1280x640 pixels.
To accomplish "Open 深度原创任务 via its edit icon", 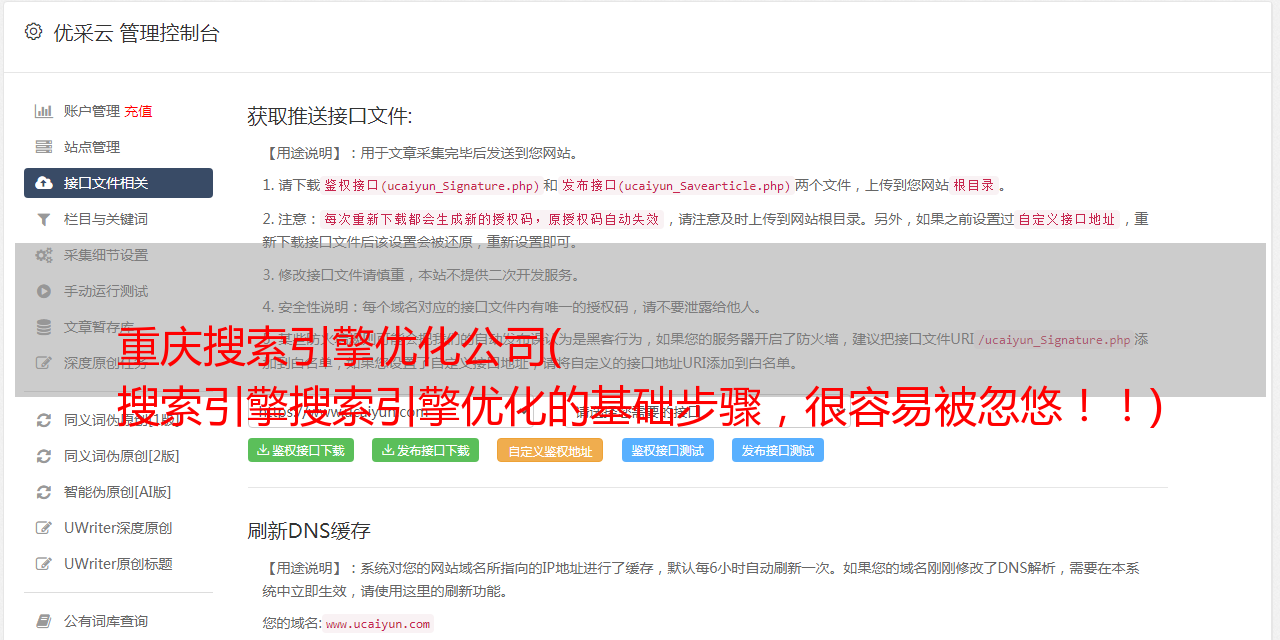I will [x=44, y=363].
